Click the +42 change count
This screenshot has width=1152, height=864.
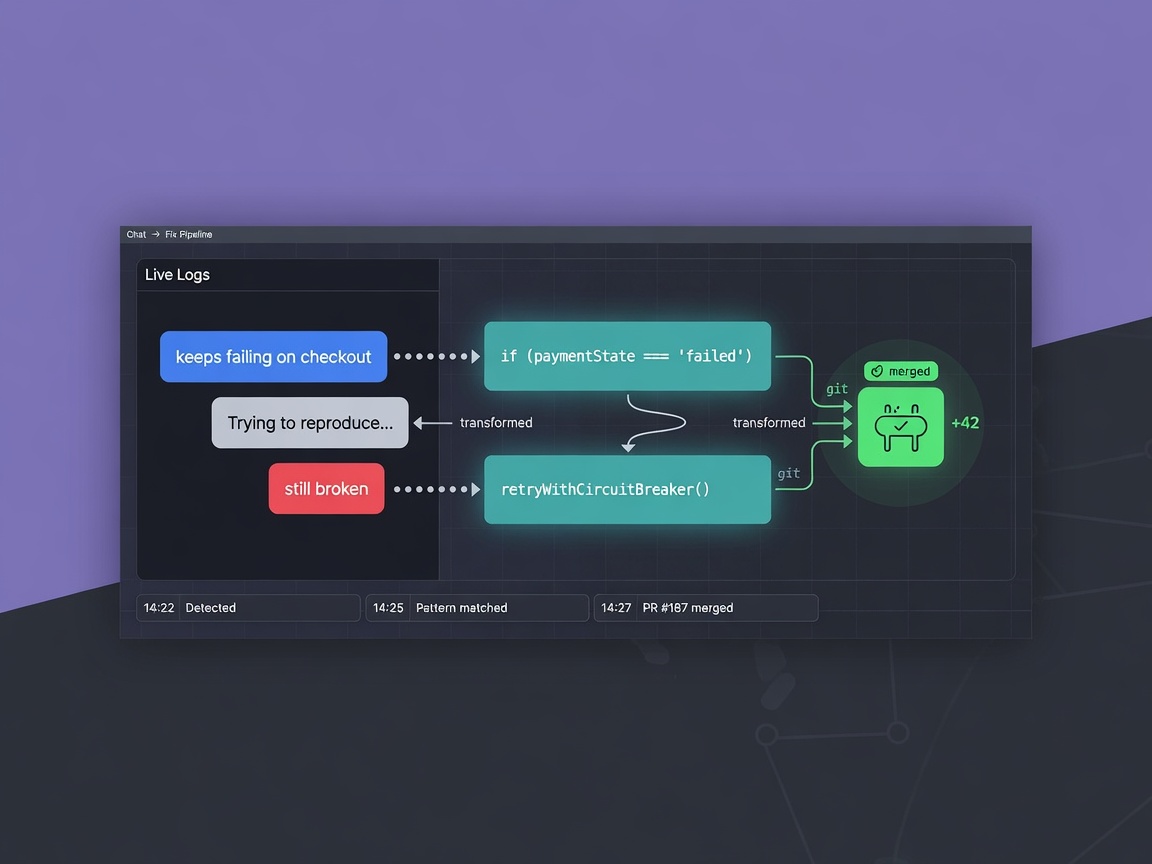click(965, 422)
